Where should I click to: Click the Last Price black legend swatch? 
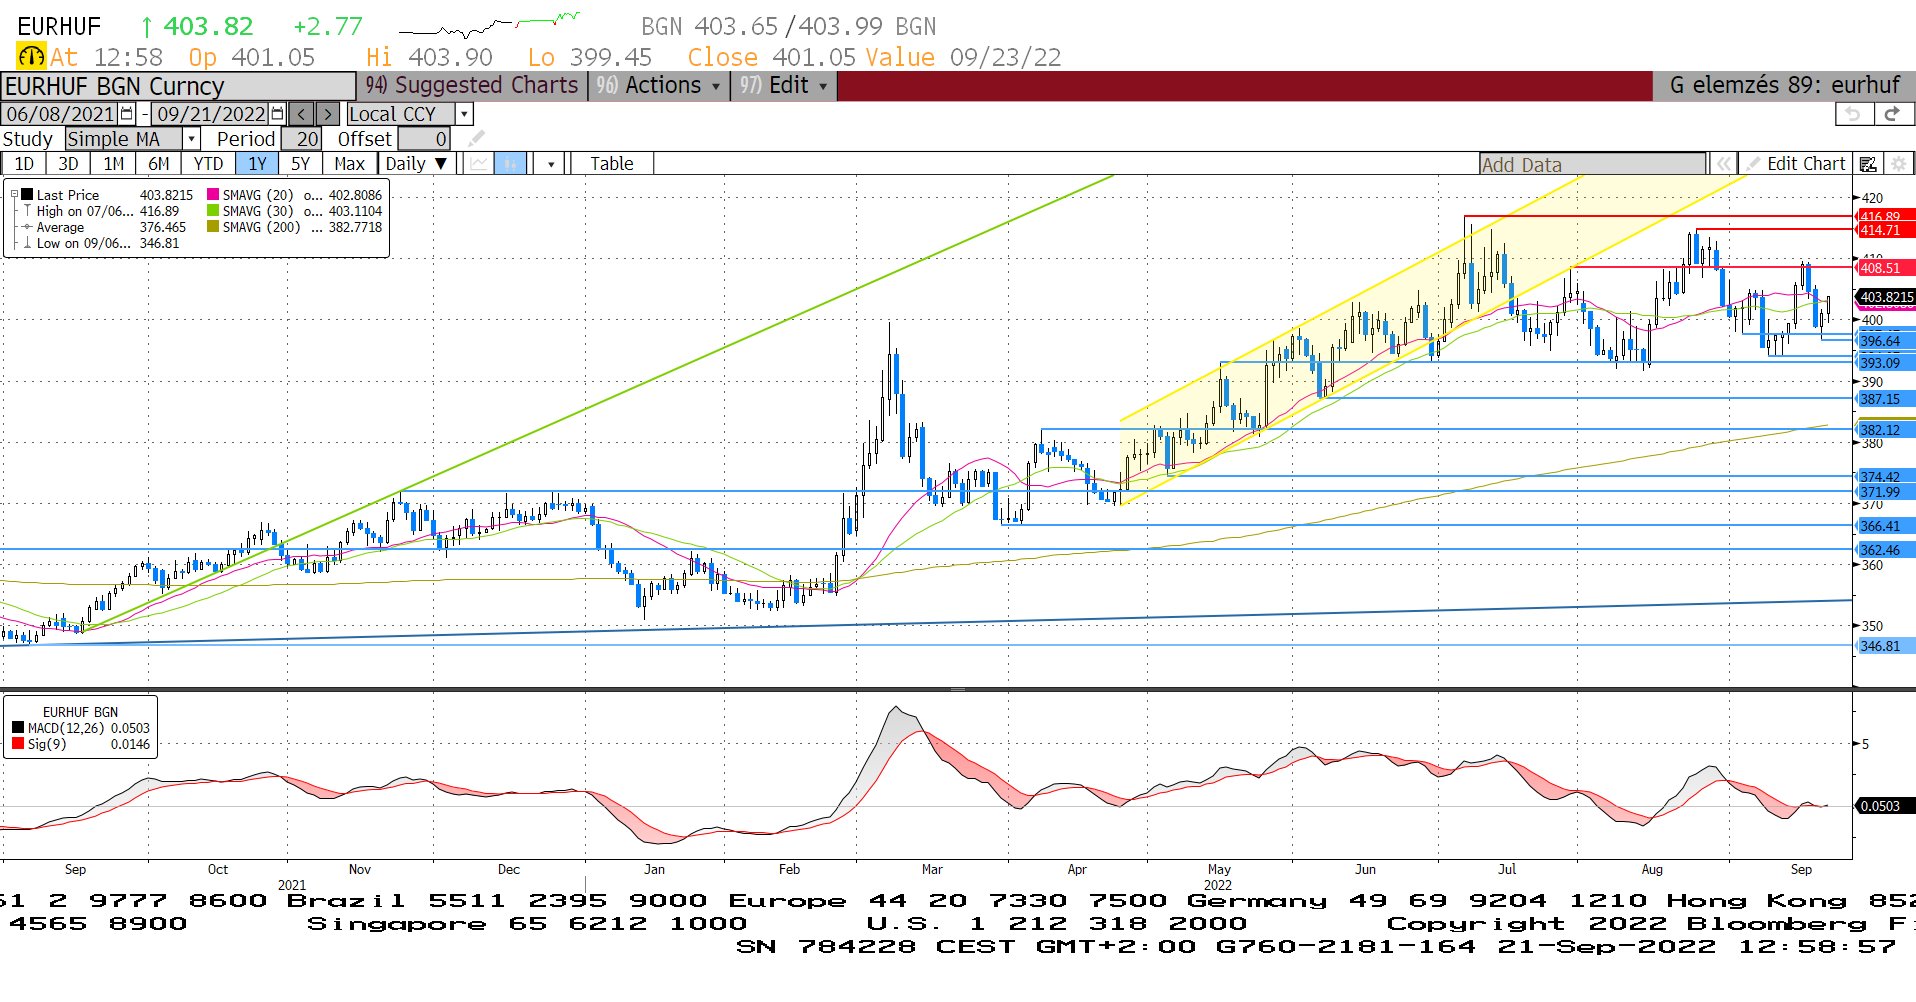pos(28,195)
